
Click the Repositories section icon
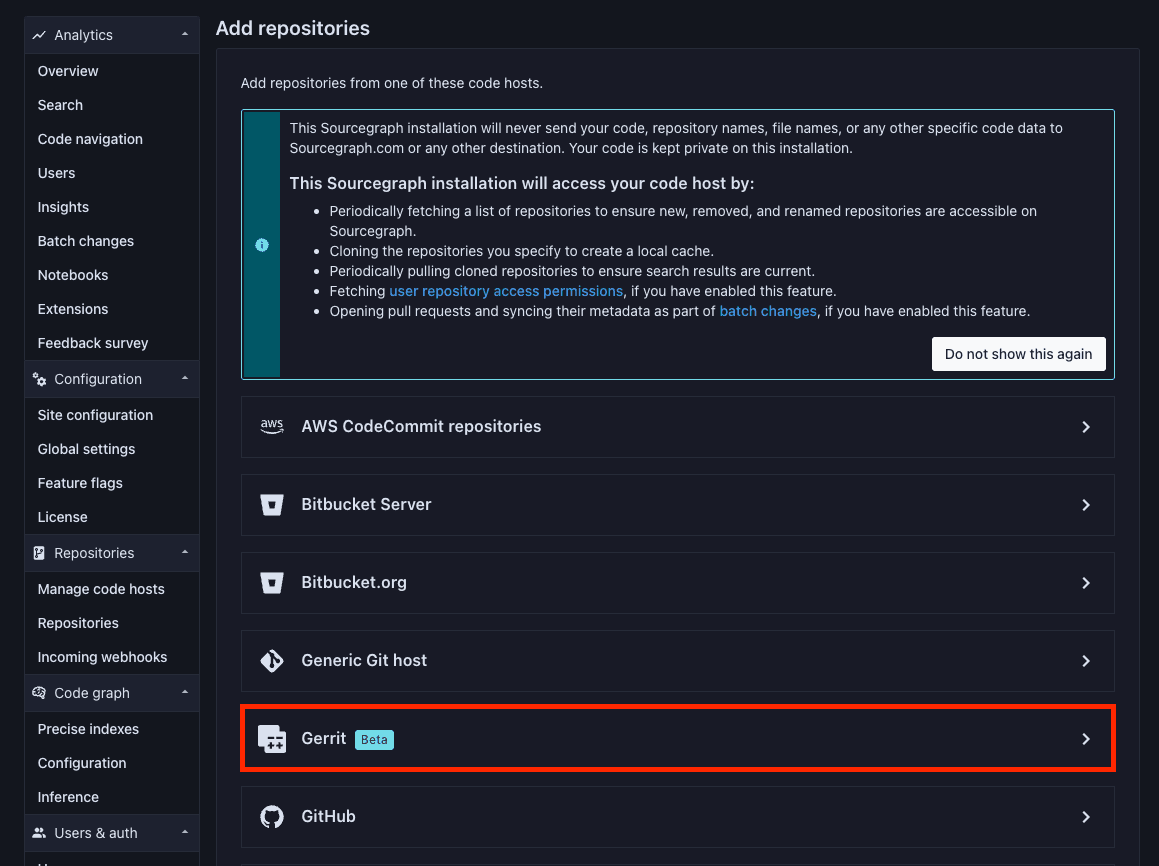[x=39, y=553]
